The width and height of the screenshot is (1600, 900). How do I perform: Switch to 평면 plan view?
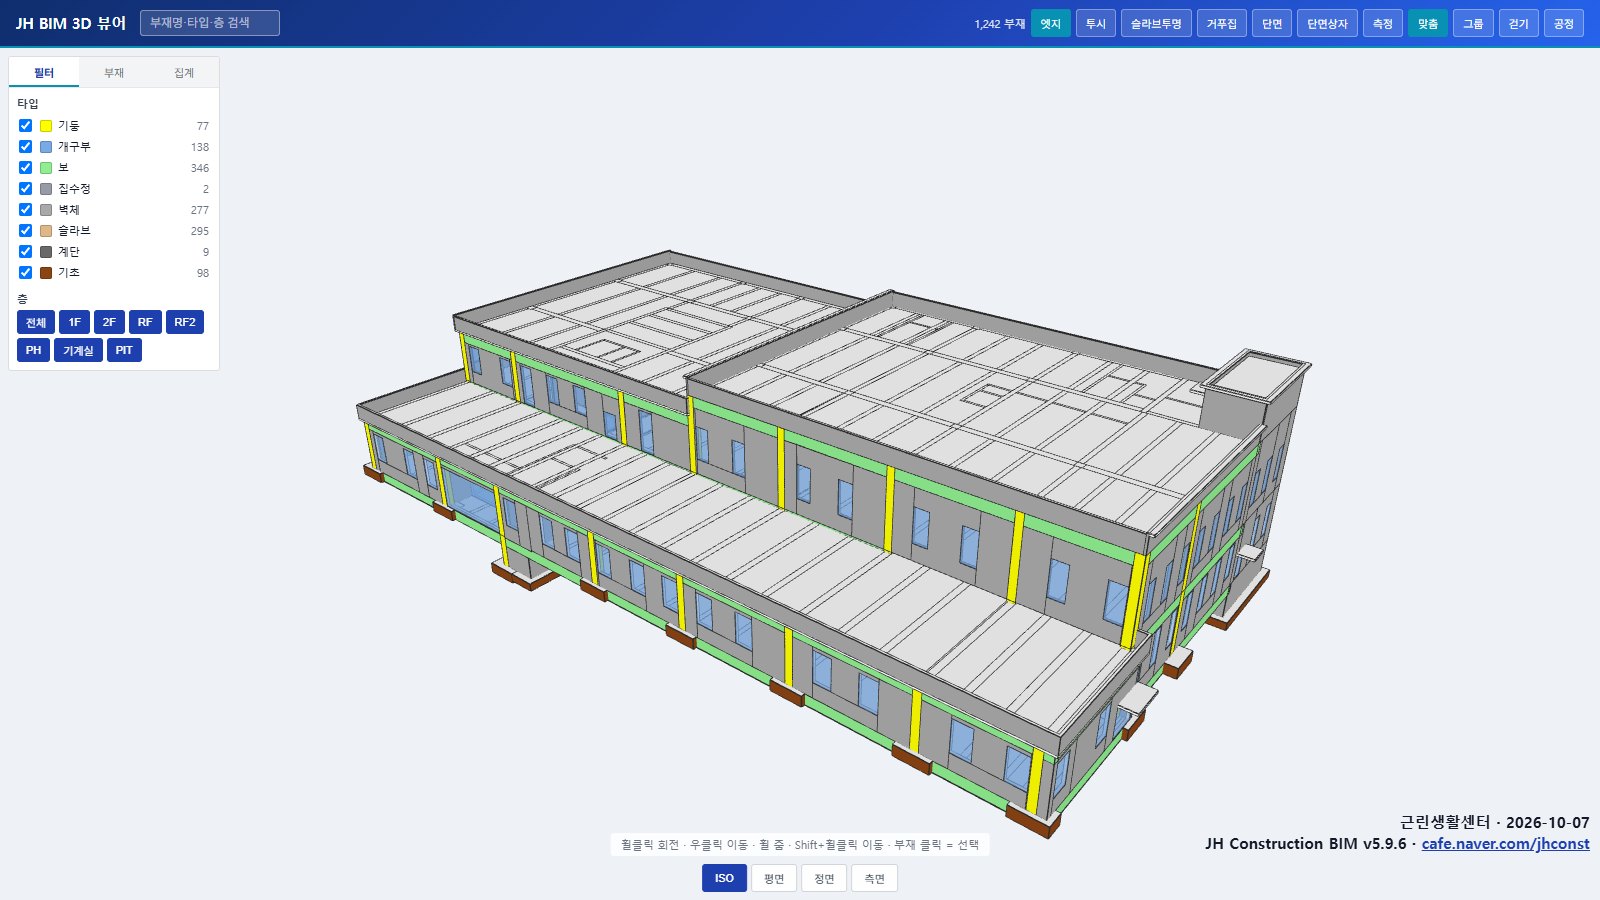click(774, 878)
